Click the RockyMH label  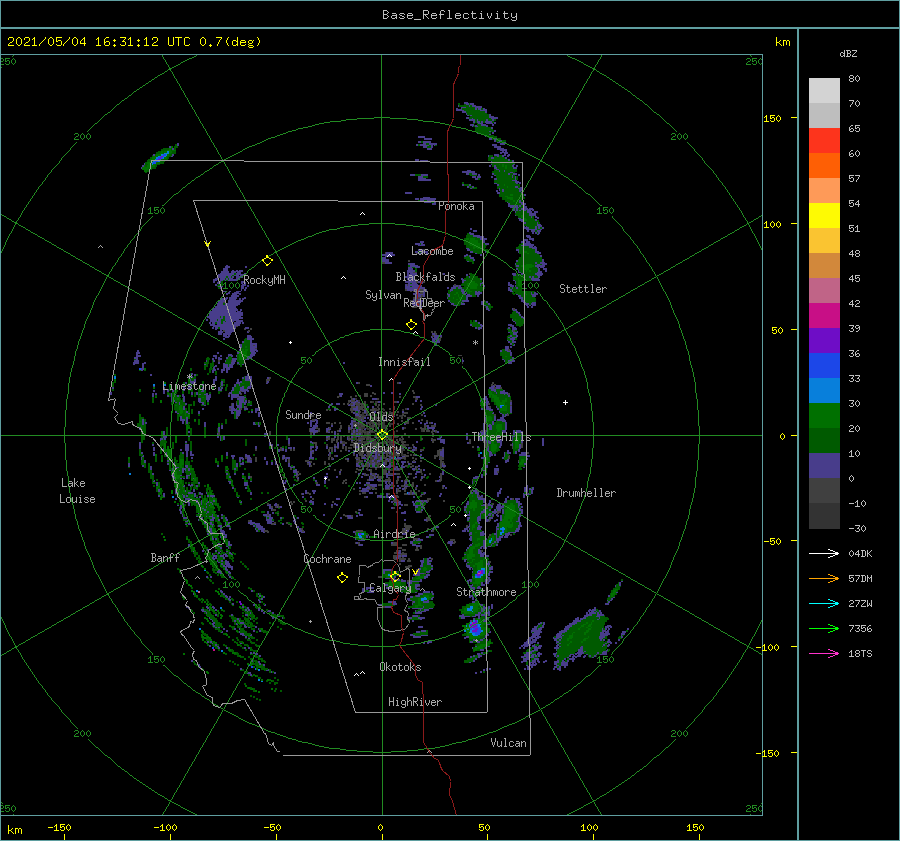(x=264, y=280)
